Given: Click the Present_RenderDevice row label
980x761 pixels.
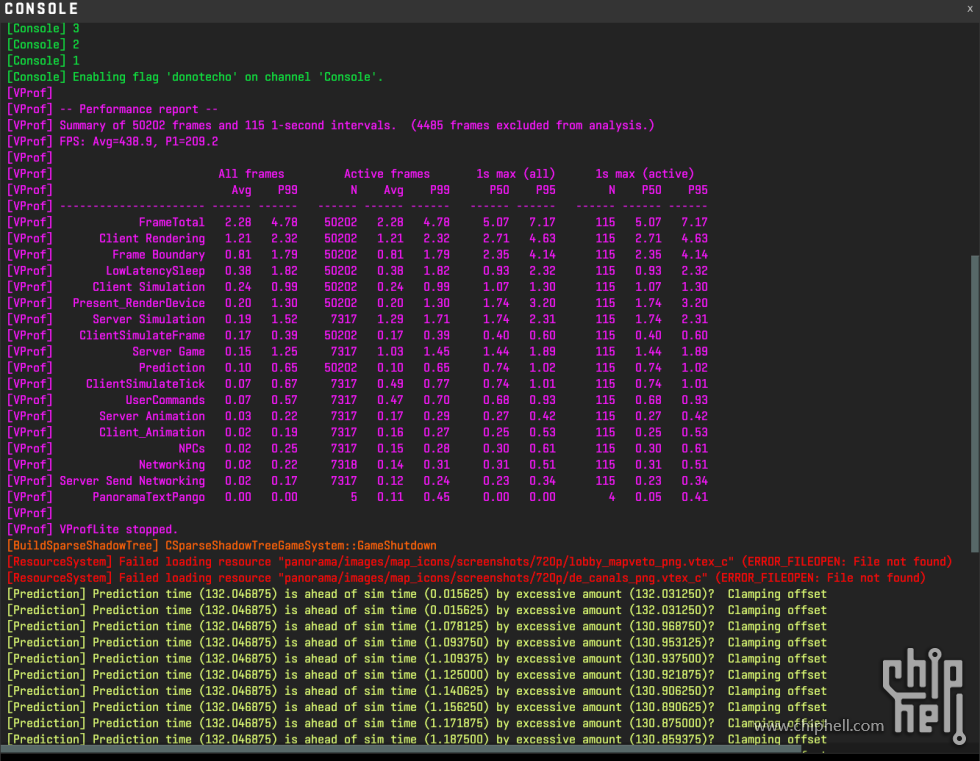Looking at the screenshot, I should pyautogui.click(x=138, y=303).
